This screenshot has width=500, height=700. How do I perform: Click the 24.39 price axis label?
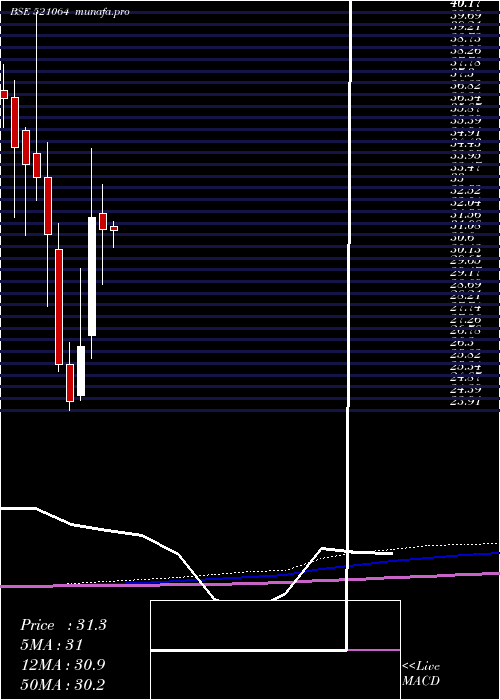point(465,390)
